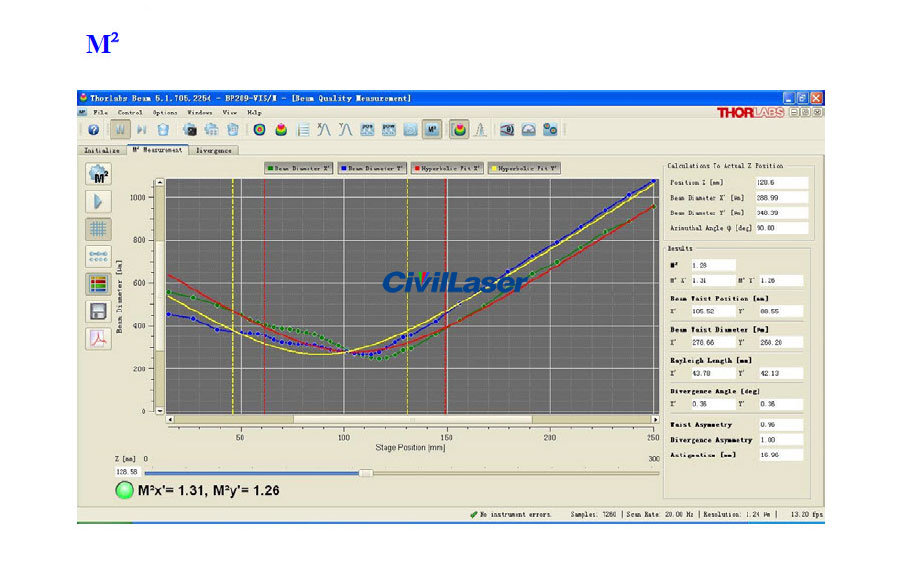Toggle the chart grid icon in sidebar
This screenshot has width=897, height=582.
coord(99,228)
